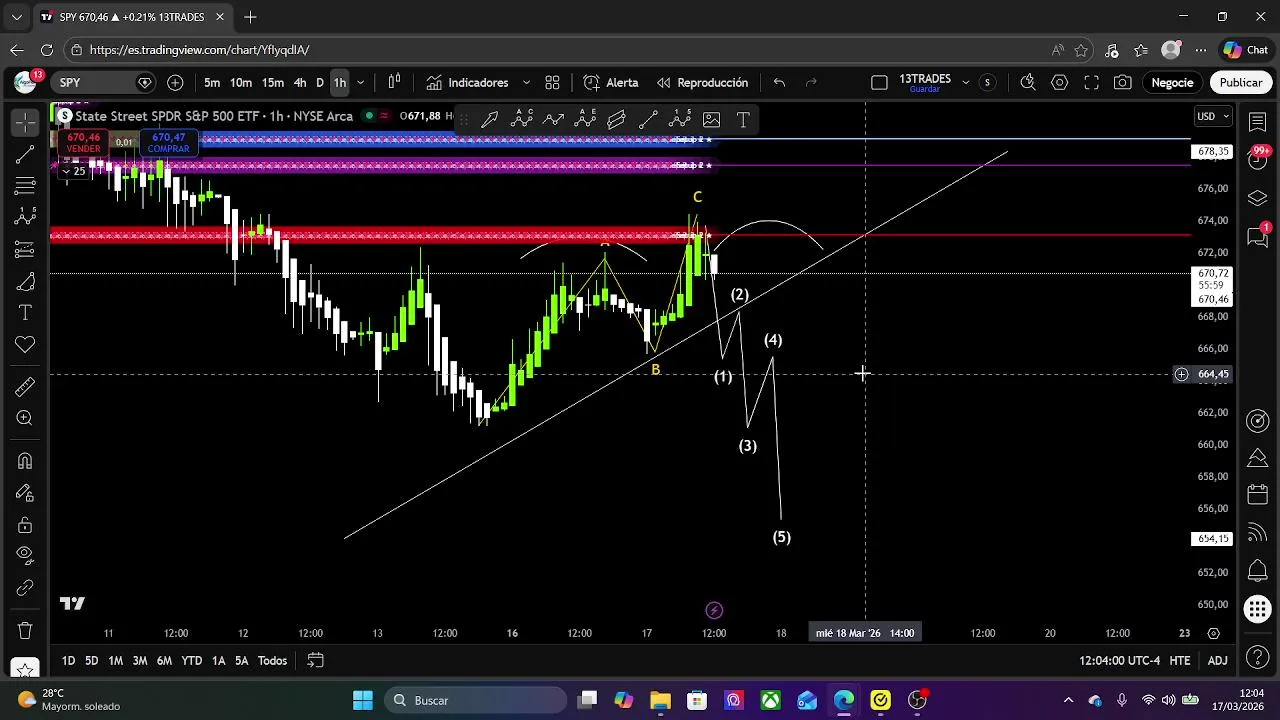Open the Indicadores dialog
1280x720 pixels.
click(x=467, y=83)
